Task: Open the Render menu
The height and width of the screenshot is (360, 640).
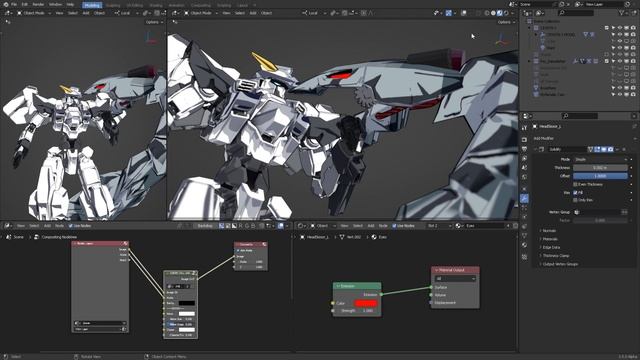Action: (38, 4)
